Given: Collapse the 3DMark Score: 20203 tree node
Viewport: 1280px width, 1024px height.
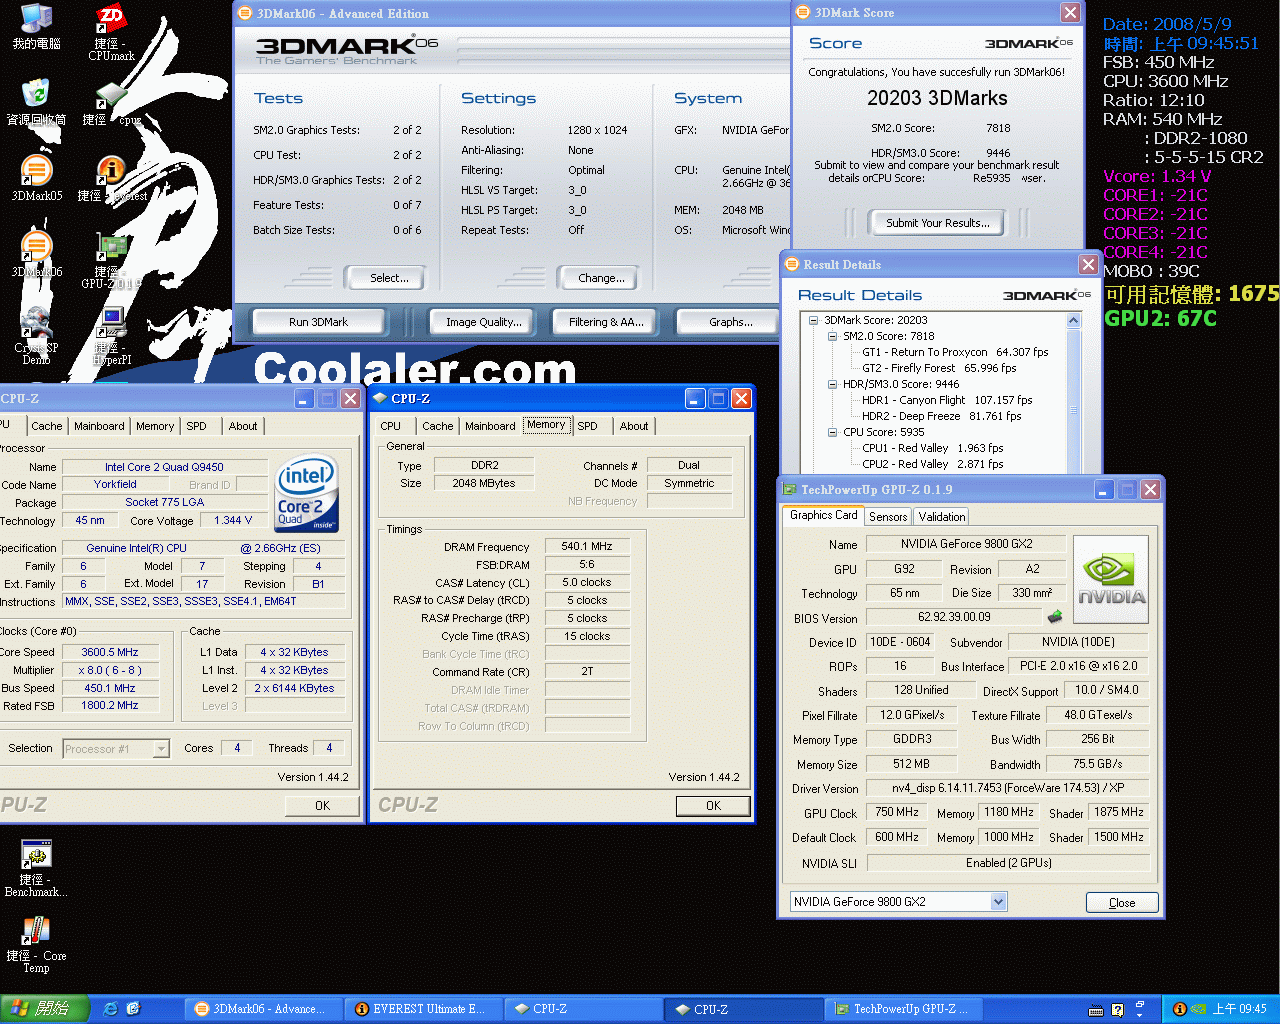Looking at the screenshot, I should pyautogui.click(x=813, y=320).
